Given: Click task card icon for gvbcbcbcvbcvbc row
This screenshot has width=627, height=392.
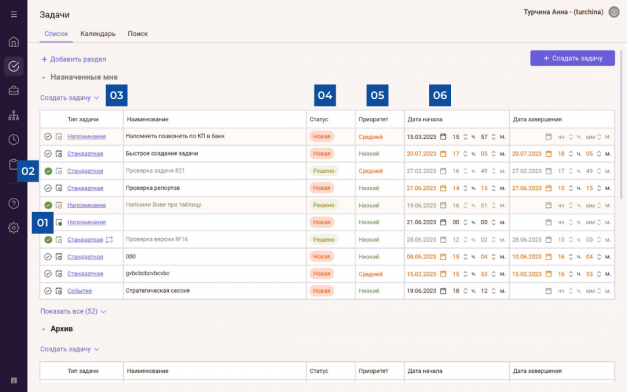Looking at the screenshot, I should 59,274.
